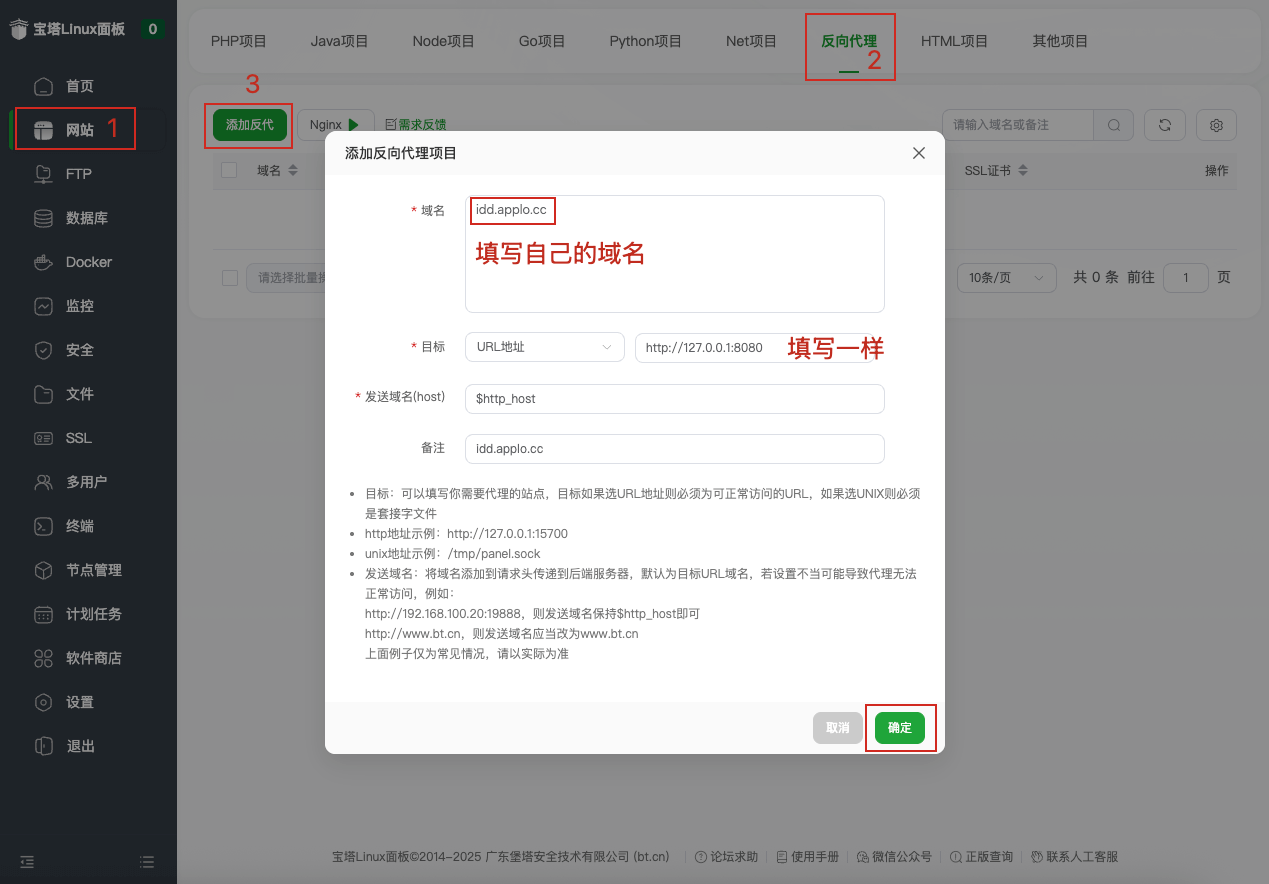Screen dimensions: 1269x884
Task: Click the Docker whale icon in sidebar
Action: [43, 262]
